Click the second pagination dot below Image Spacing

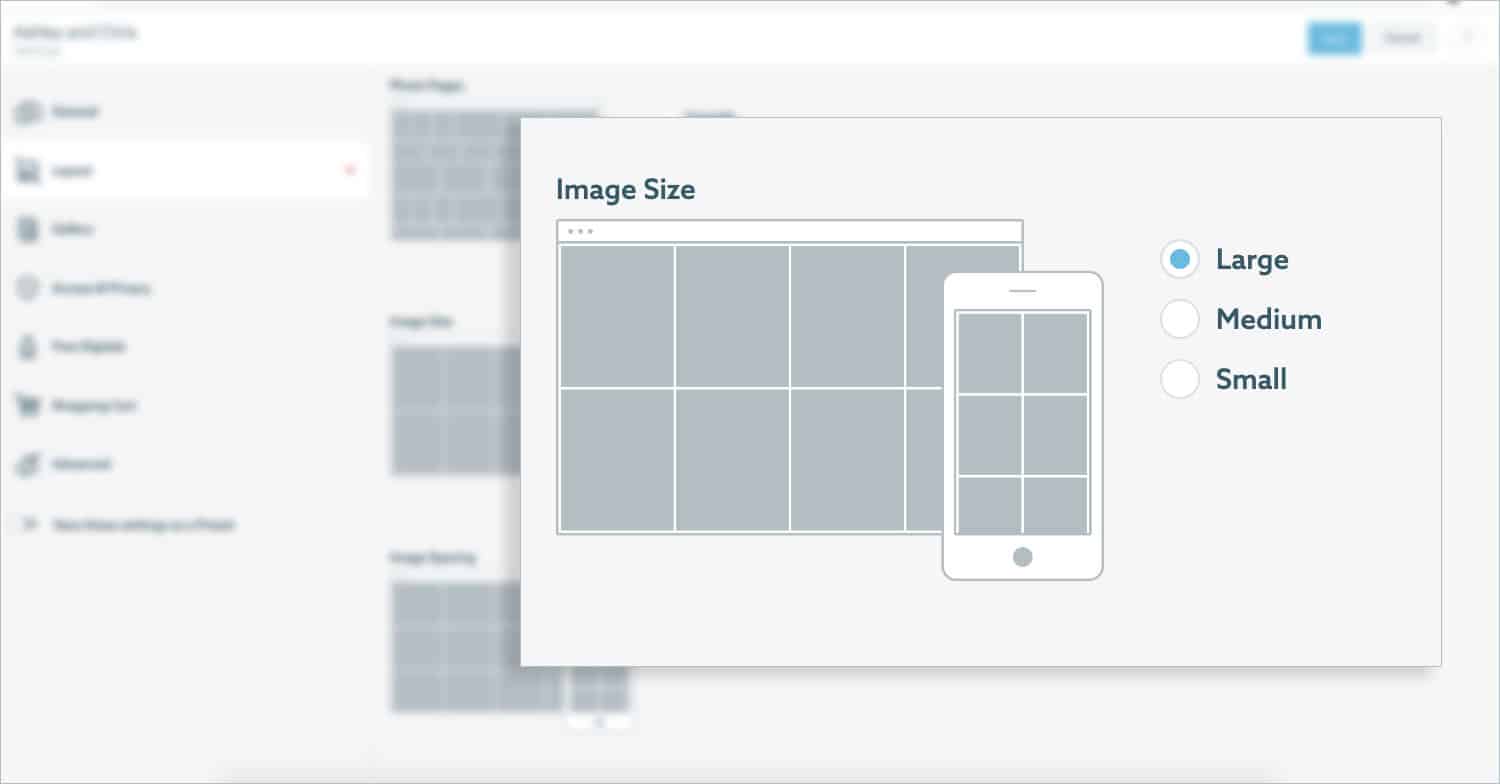point(598,720)
